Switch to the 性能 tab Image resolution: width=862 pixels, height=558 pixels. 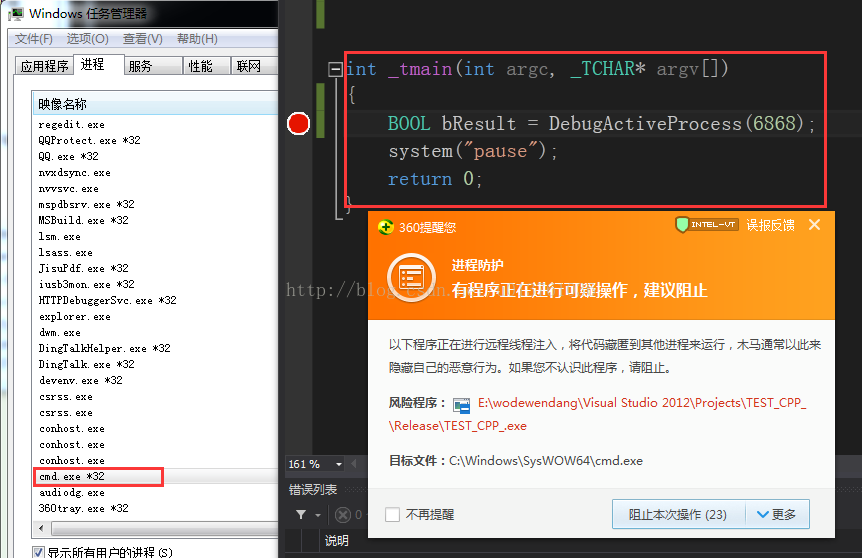coord(206,66)
